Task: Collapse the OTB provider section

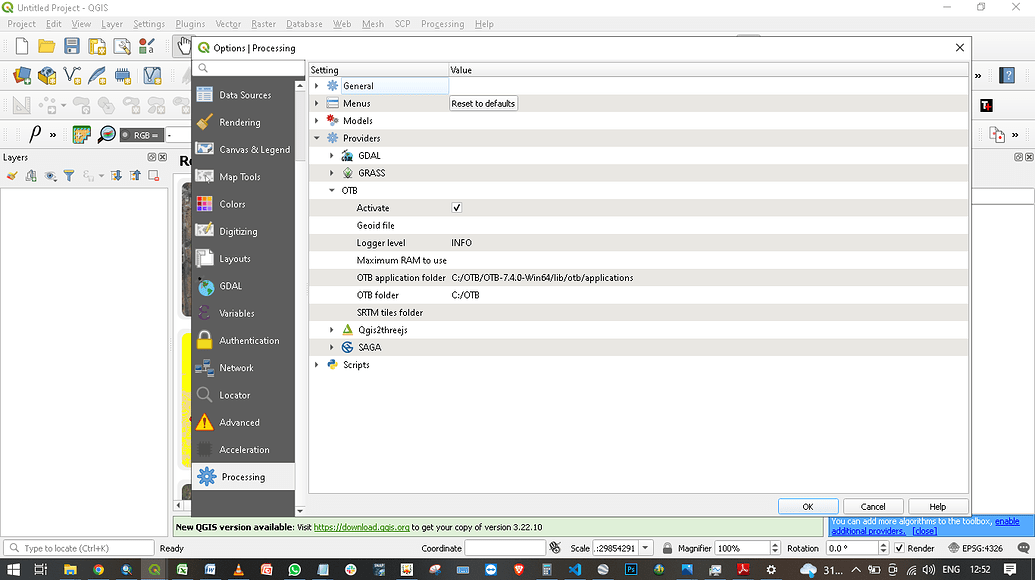Action: pyautogui.click(x=332, y=190)
